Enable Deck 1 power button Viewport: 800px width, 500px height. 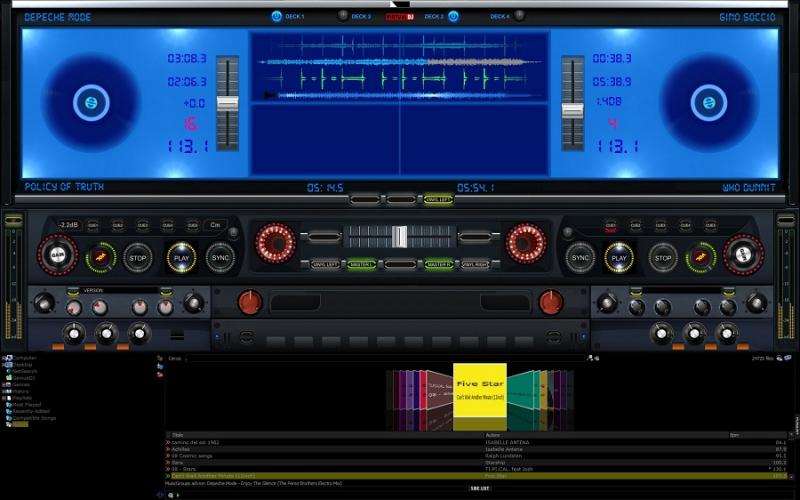click(x=277, y=16)
